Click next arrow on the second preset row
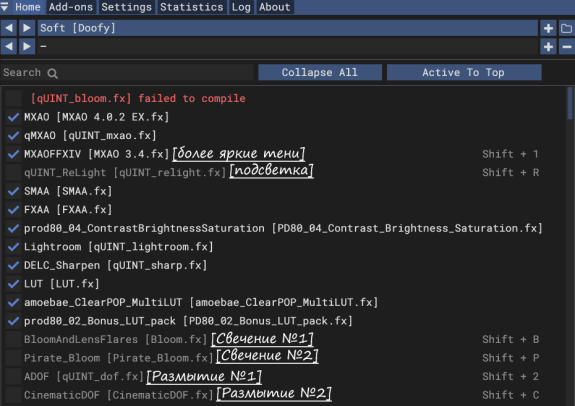 27,47
